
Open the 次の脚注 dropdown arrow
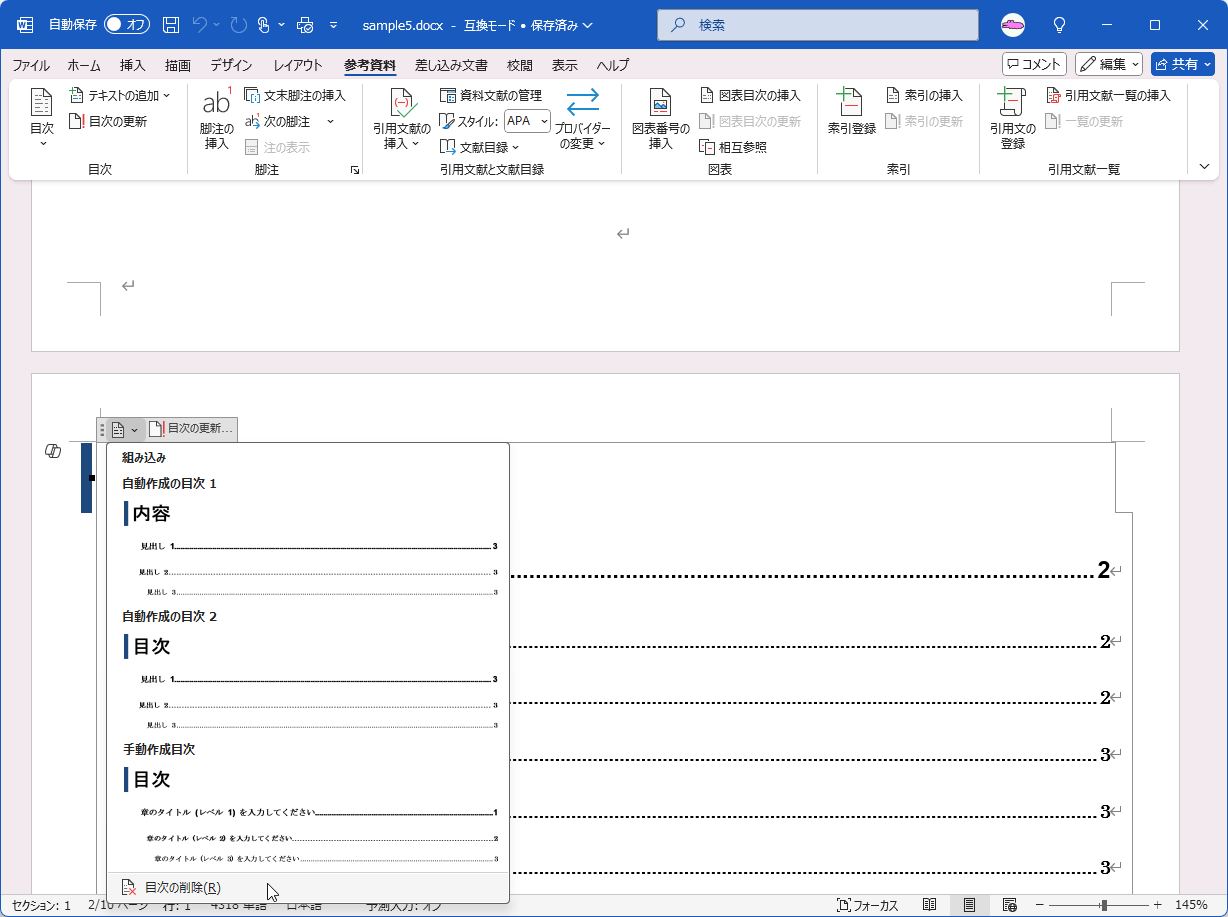tap(330, 121)
